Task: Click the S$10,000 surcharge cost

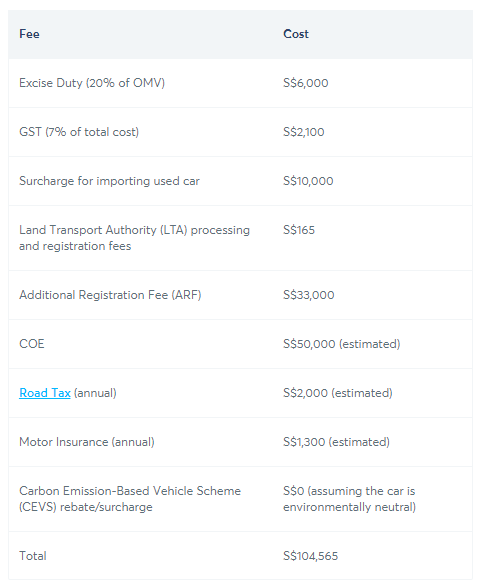Action: pos(308,181)
